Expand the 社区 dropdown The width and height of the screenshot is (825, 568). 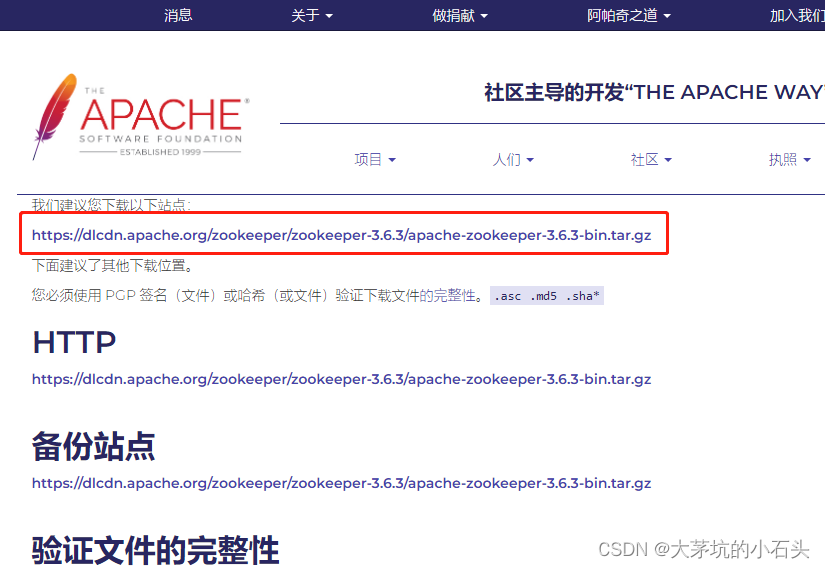pos(651,159)
